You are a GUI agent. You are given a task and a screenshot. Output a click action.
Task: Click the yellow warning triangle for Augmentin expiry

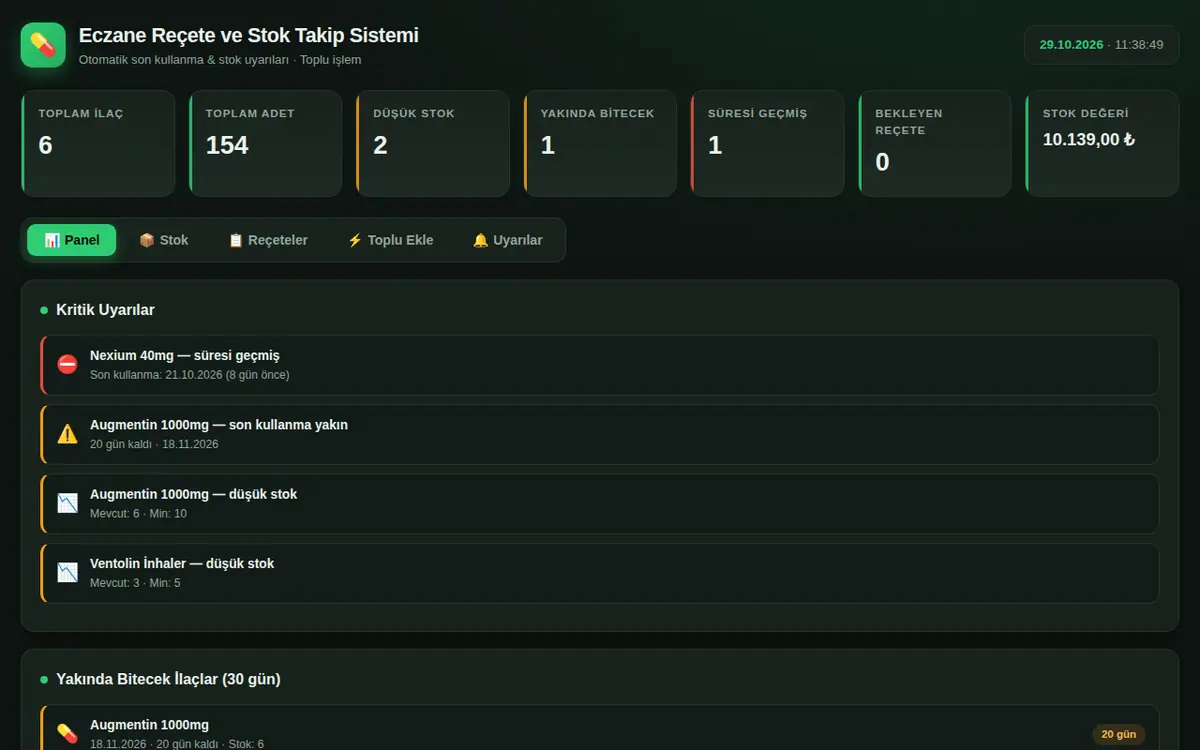67,434
